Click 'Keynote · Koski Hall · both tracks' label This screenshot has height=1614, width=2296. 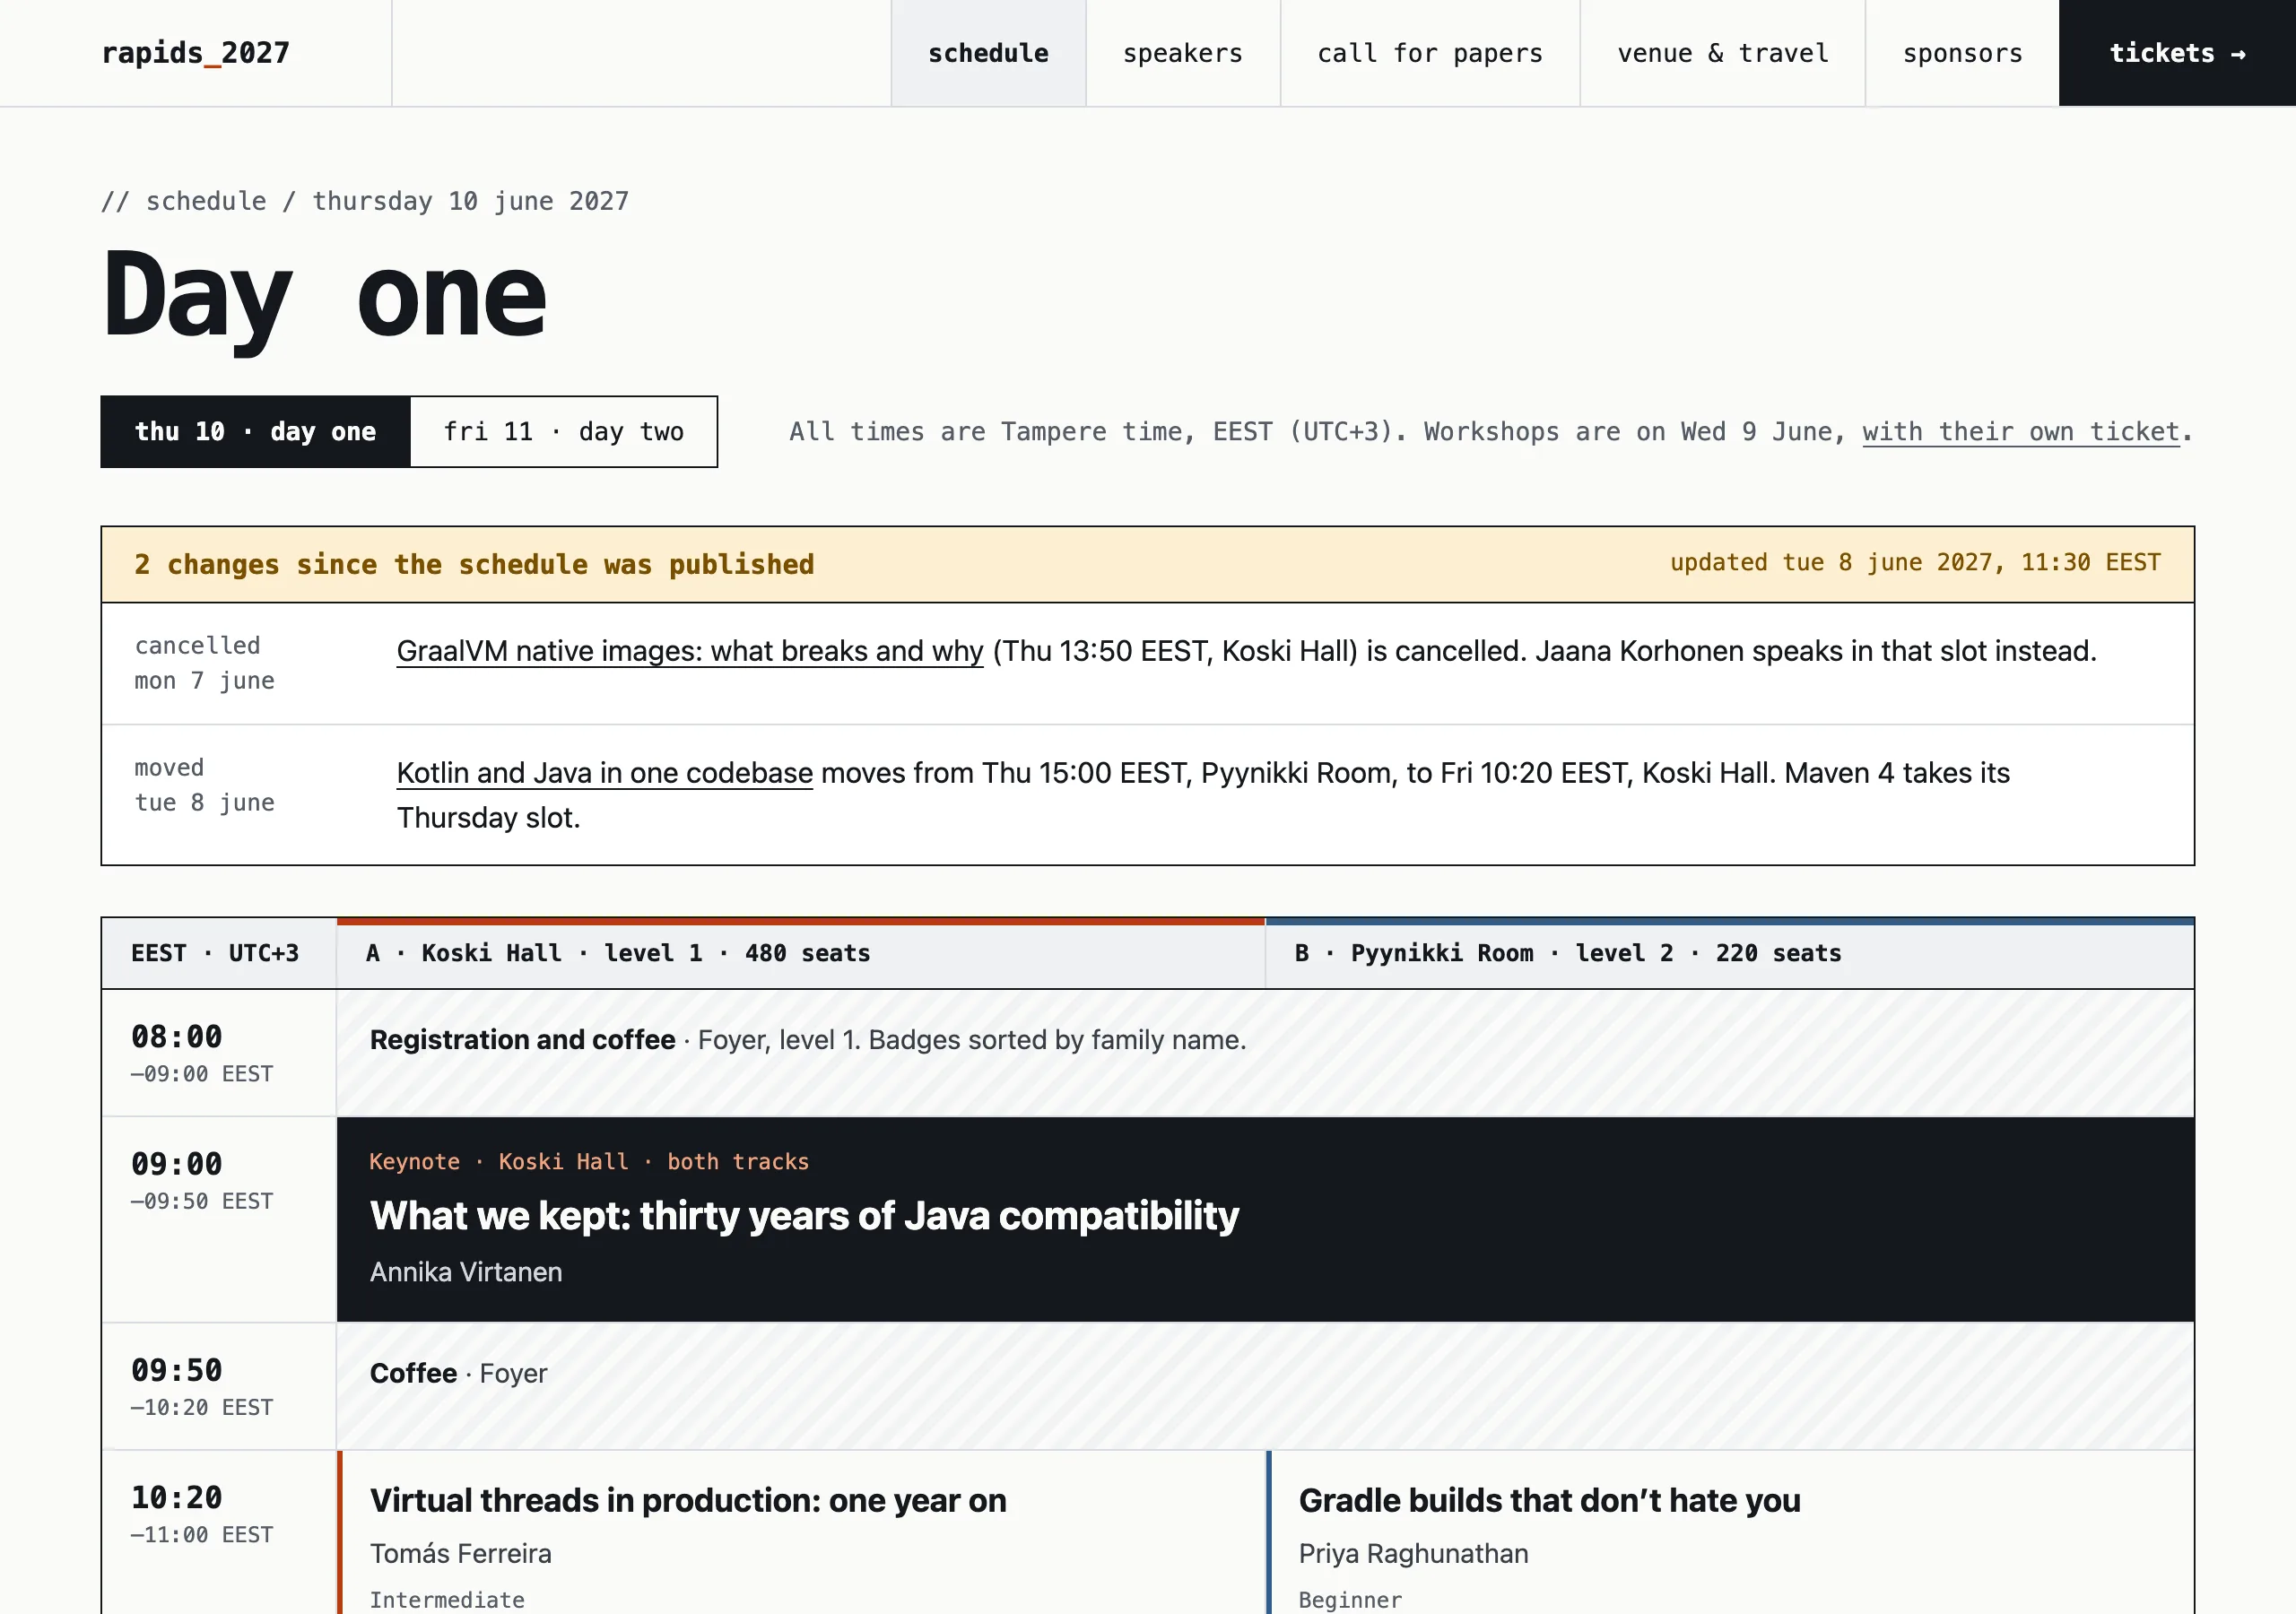pos(589,1162)
